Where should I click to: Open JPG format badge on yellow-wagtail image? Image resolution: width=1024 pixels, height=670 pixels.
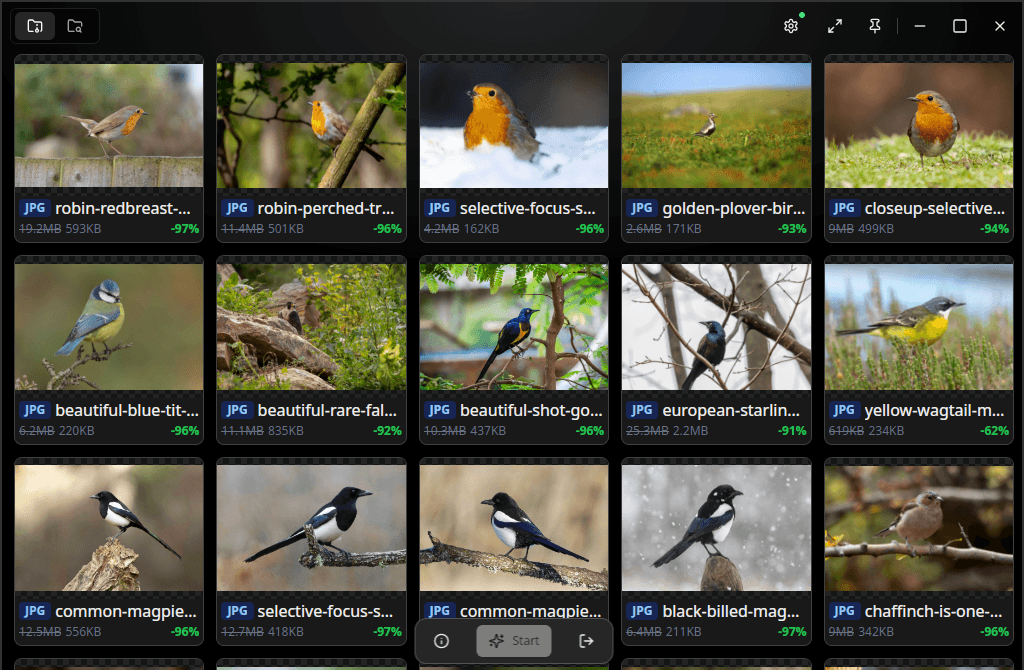click(x=845, y=409)
